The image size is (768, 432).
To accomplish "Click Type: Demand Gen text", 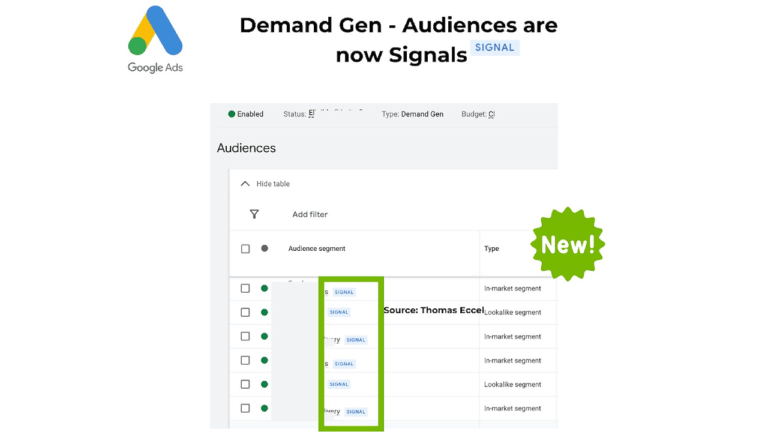I will click(412, 114).
